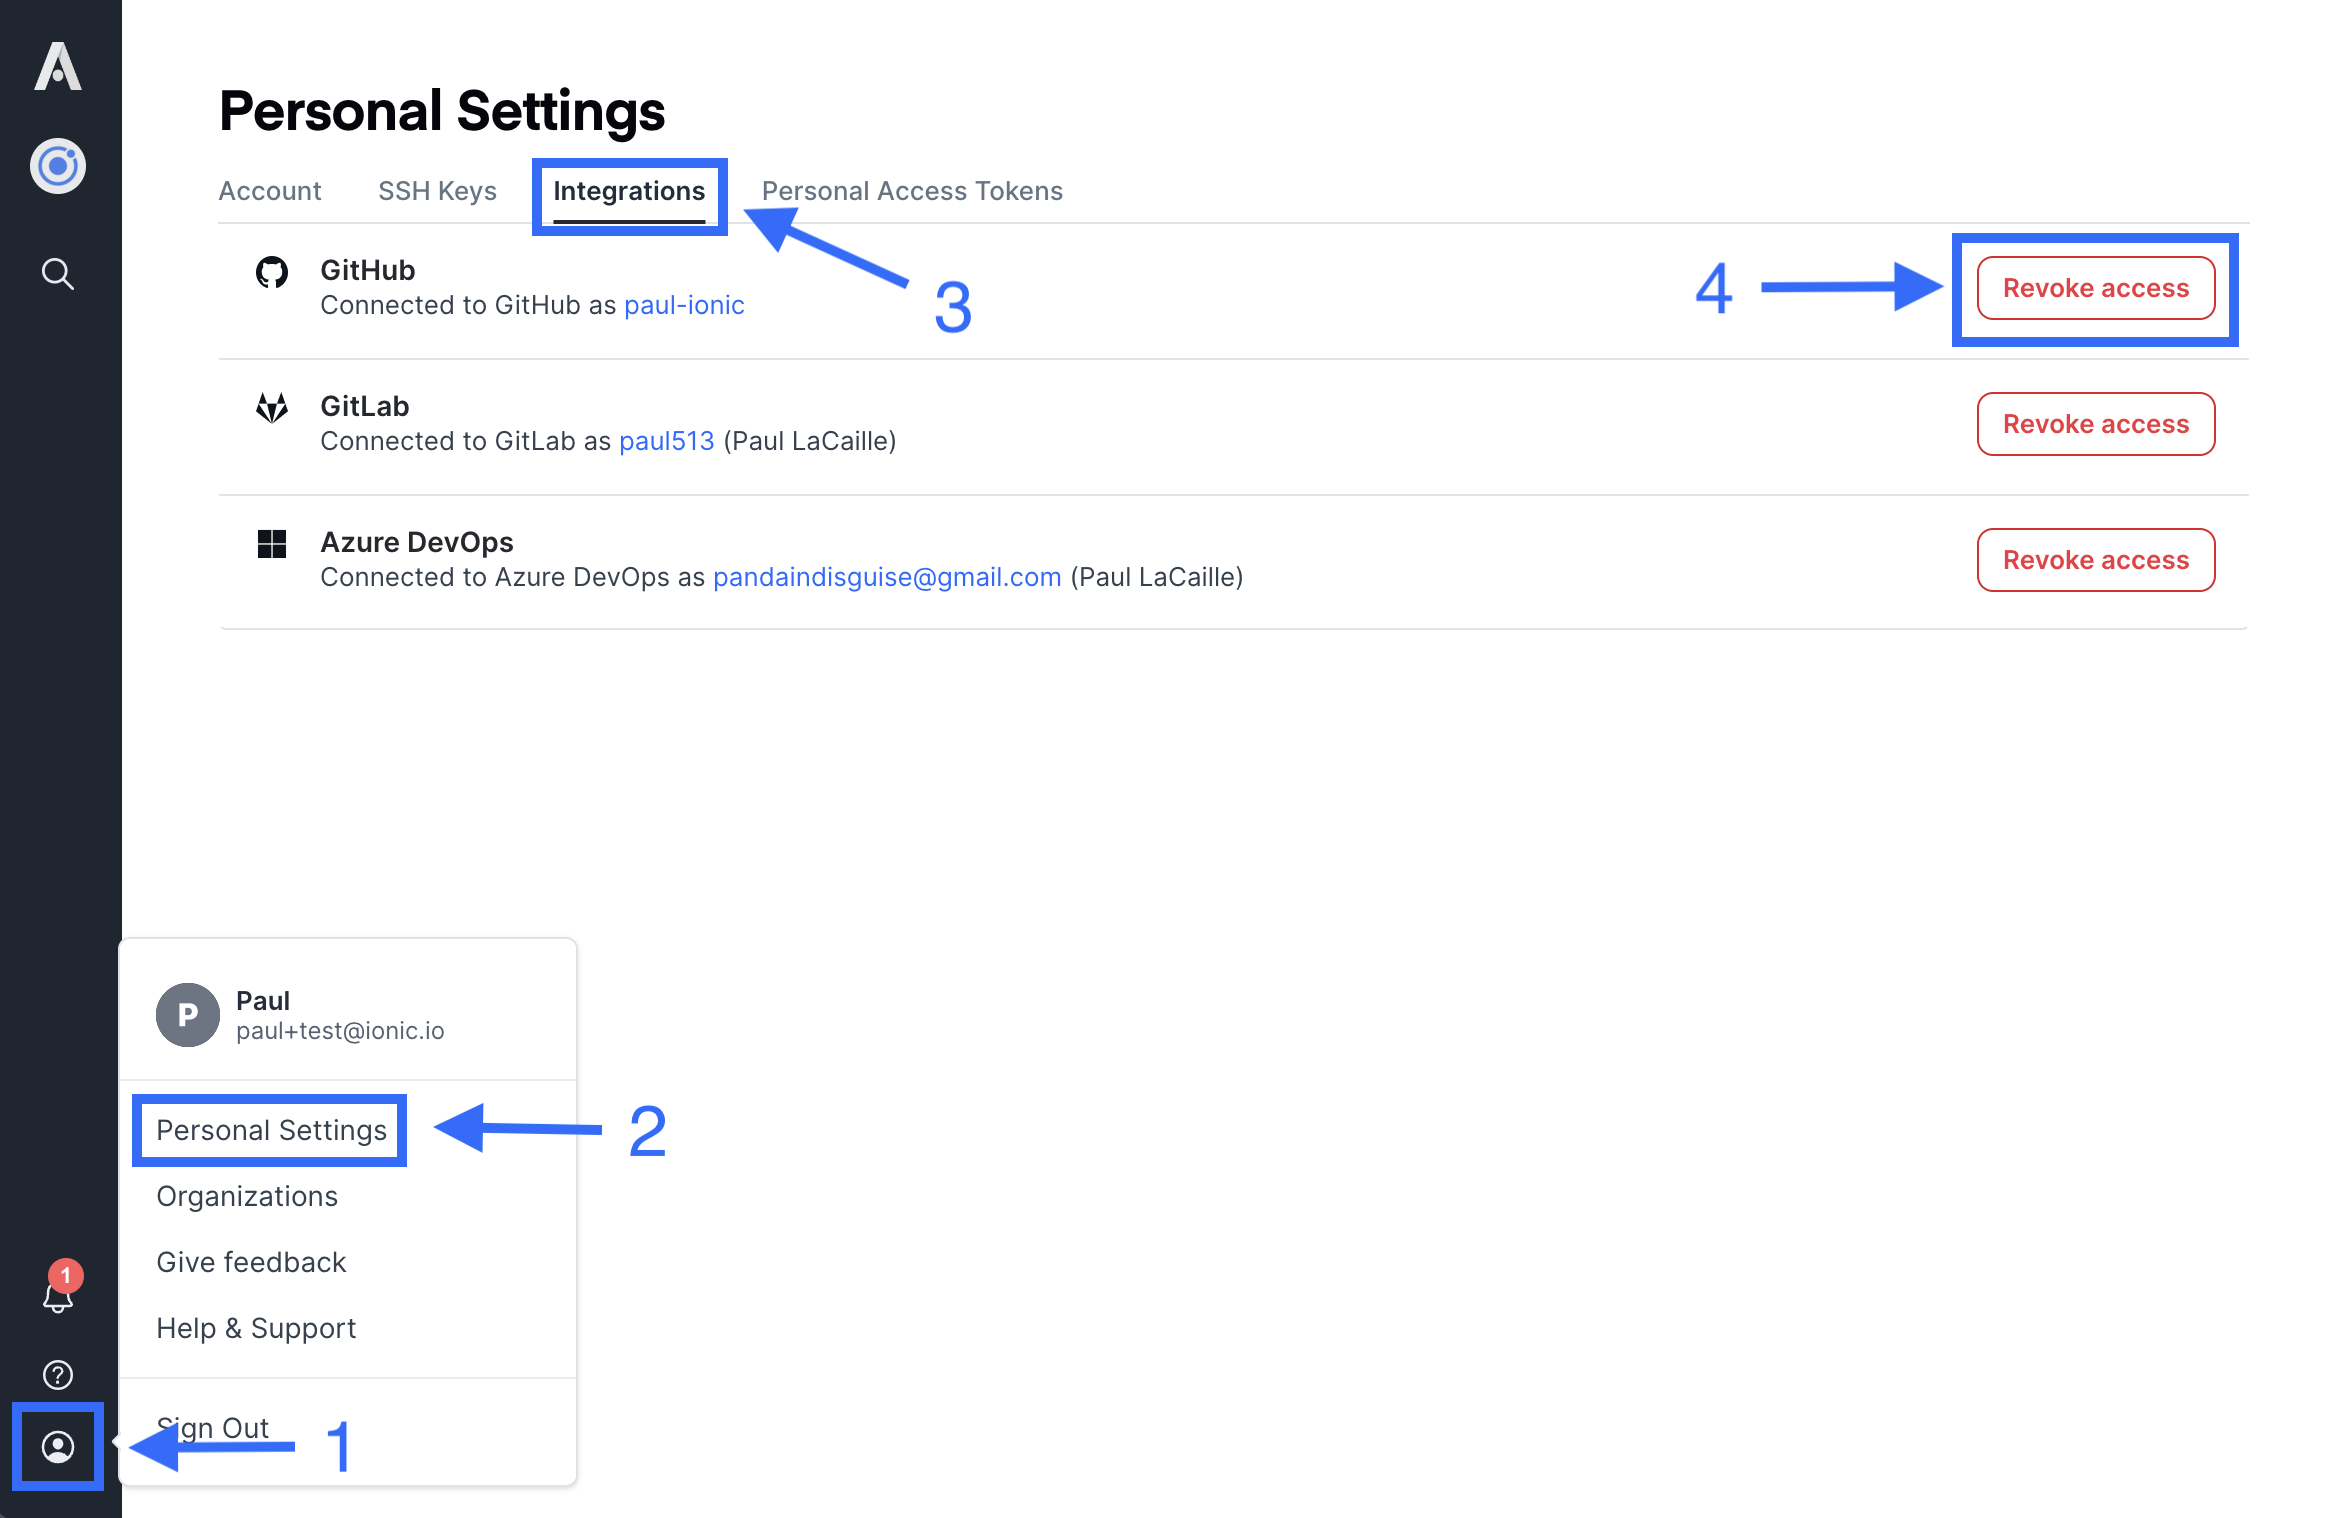Switch to the Account tab
2334x1518 pixels.
270,191
